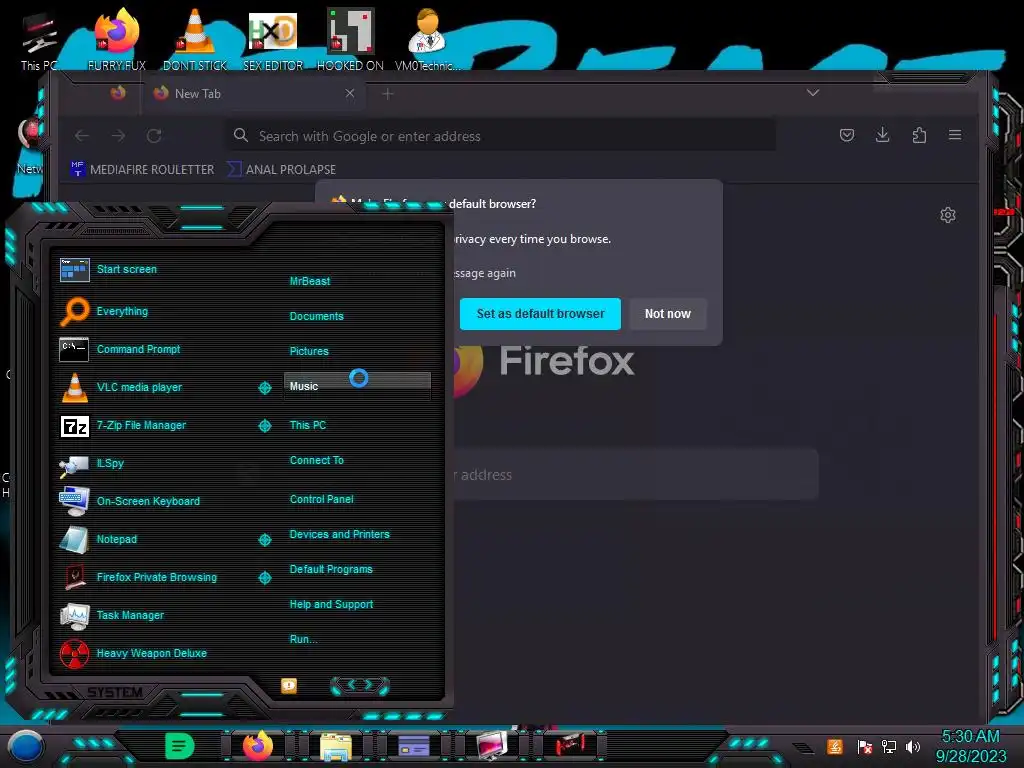This screenshot has height=768, width=1024.
Task: Reload the page in Firefox
Action: pyautogui.click(x=154, y=136)
